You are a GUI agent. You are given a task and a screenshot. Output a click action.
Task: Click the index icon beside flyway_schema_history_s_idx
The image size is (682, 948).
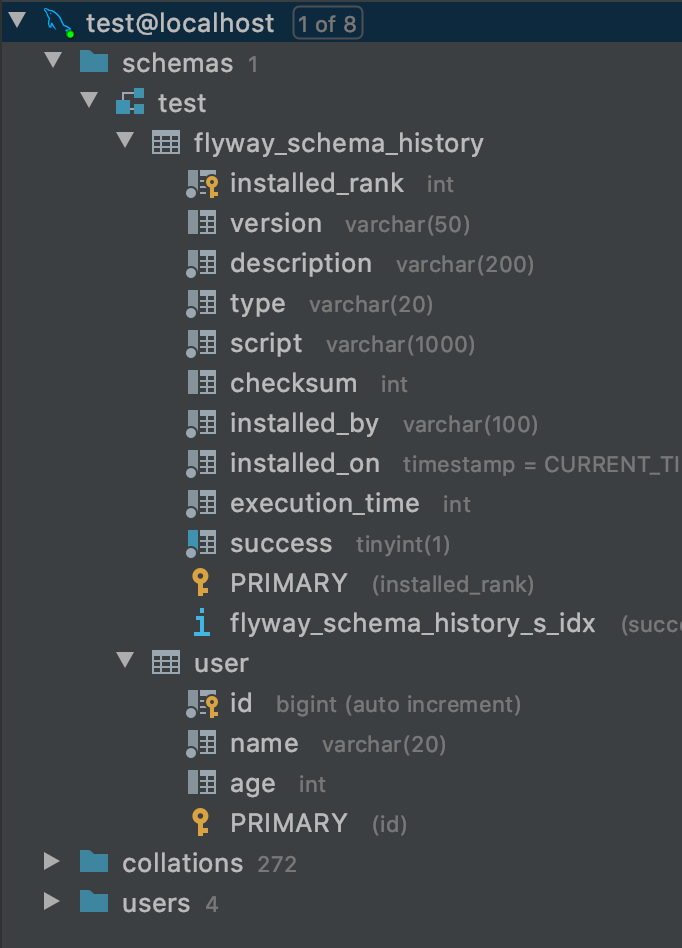(x=205, y=623)
